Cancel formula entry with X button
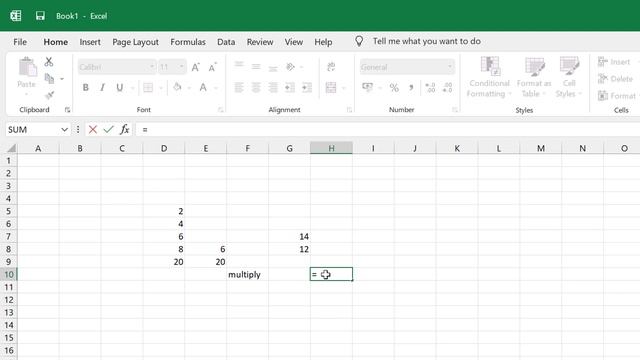 (x=93, y=130)
